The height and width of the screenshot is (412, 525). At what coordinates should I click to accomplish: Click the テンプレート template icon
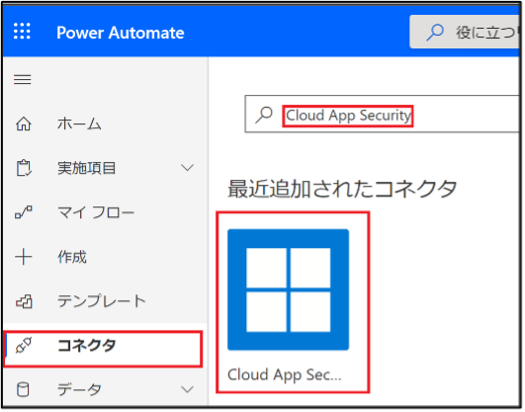click(24, 301)
